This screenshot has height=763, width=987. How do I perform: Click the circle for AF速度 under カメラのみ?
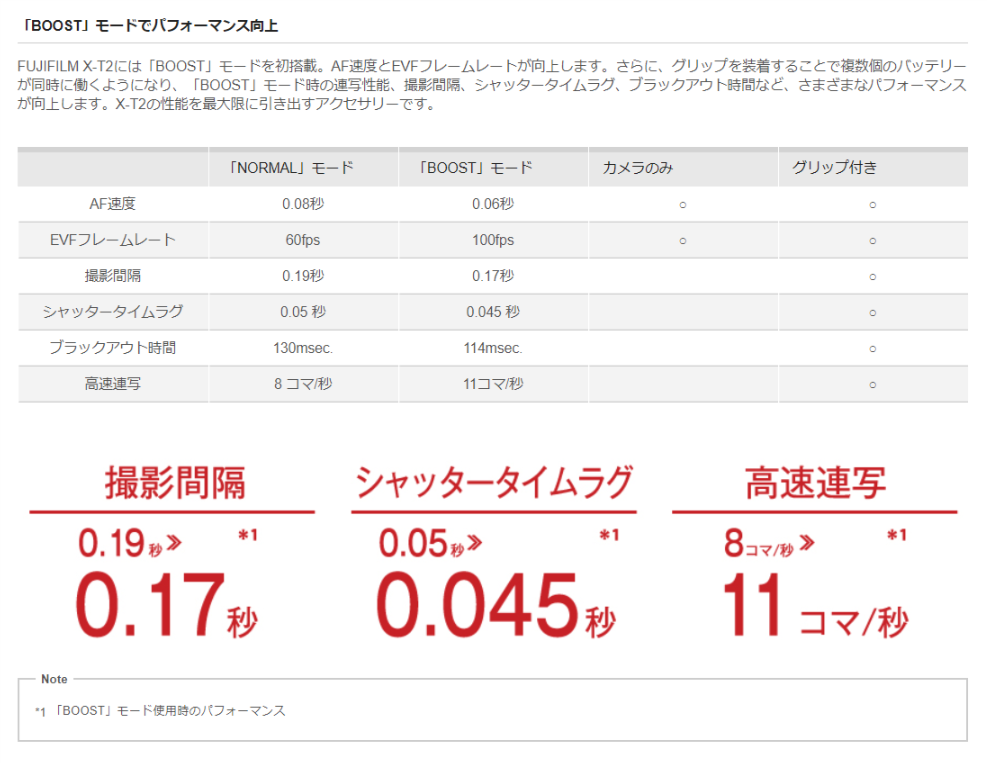pos(683,205)
